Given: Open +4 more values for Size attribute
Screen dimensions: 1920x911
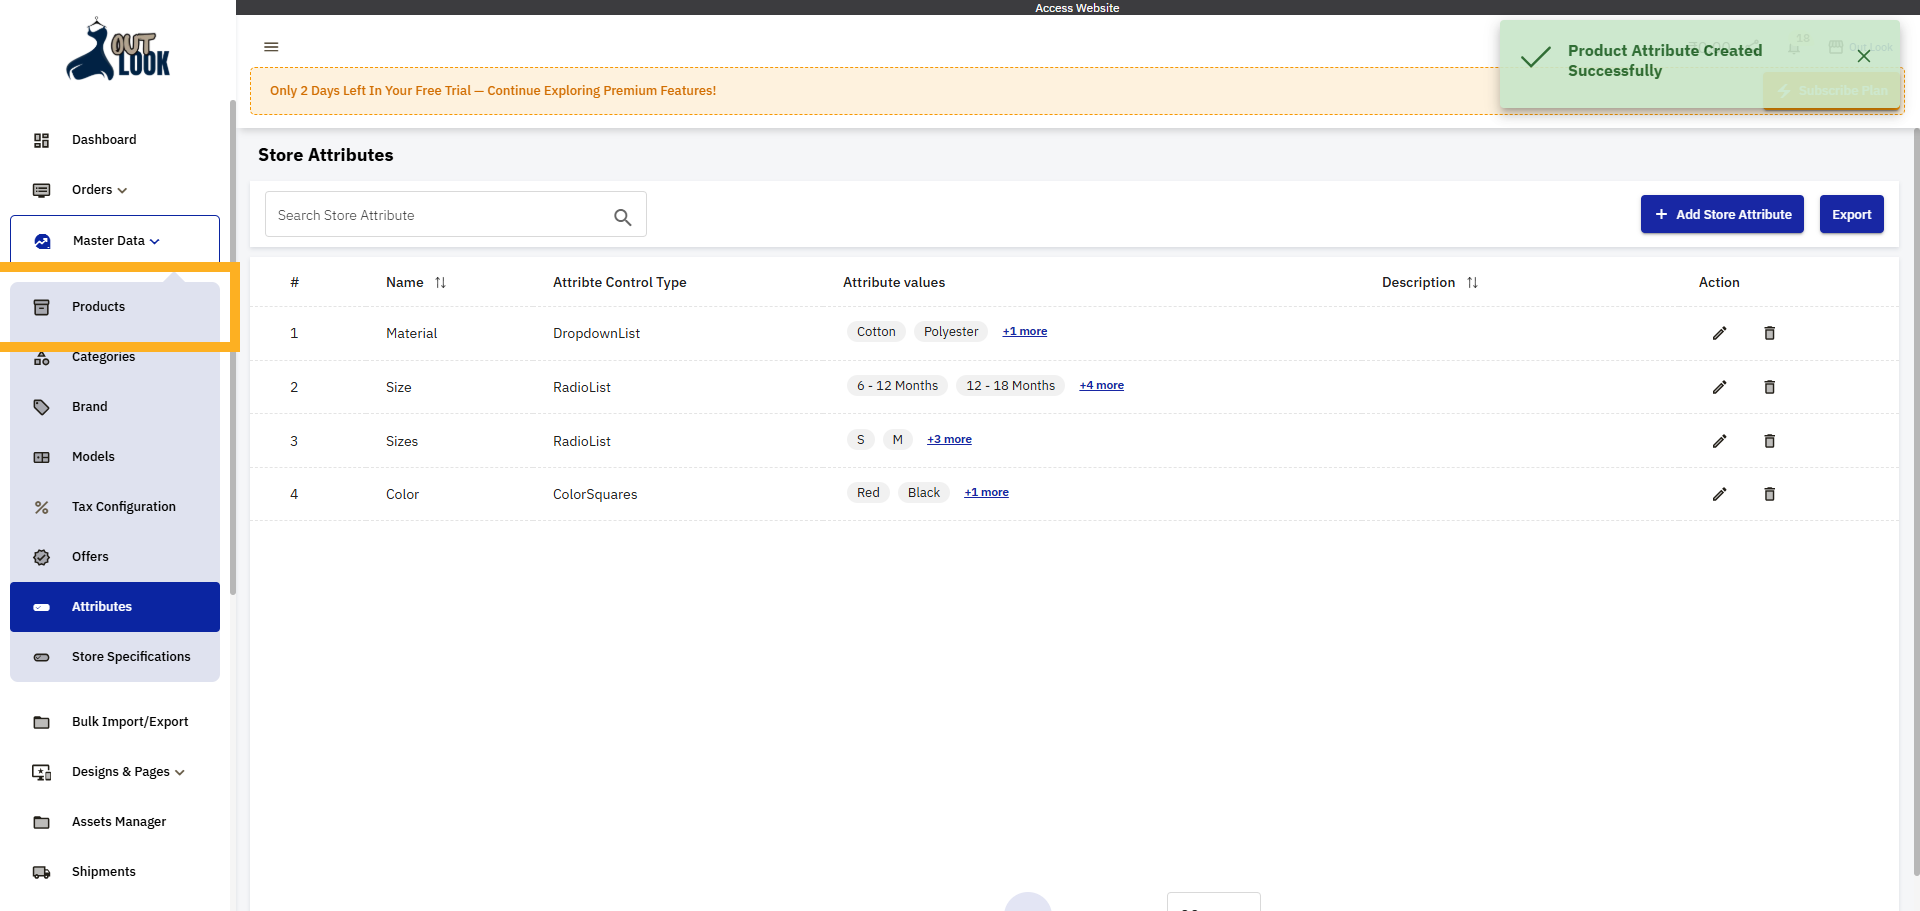Looking at the screenshot, I should [x=1100, y=385].
